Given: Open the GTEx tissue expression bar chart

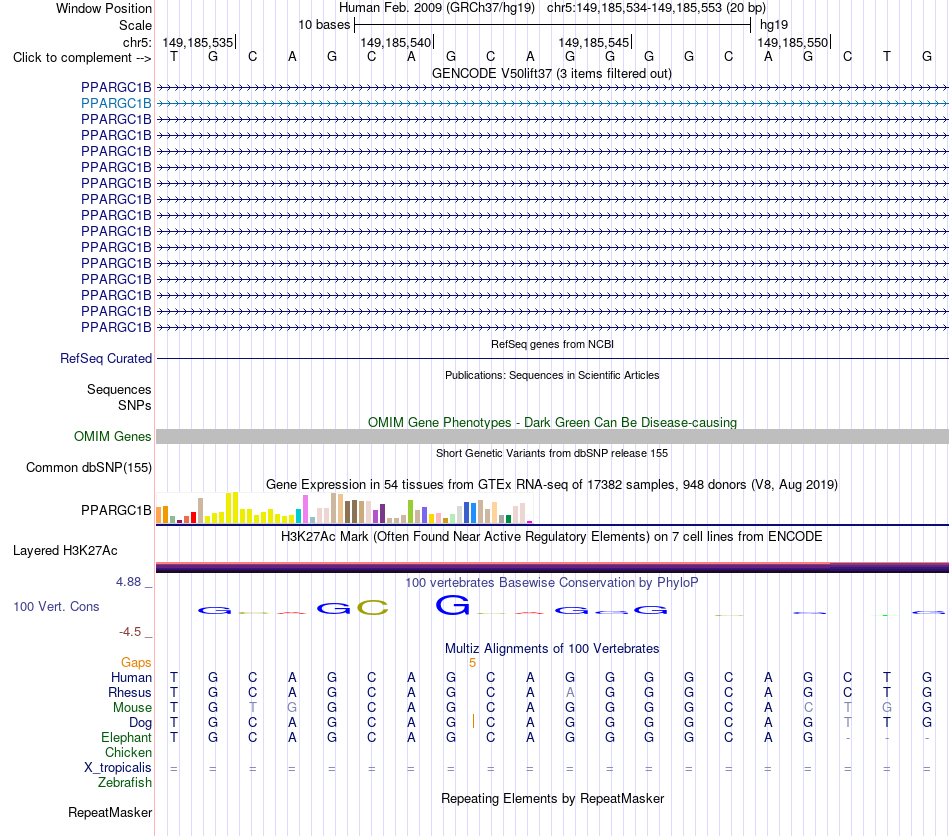Looking at the screenshot, I should pyautogui.click(x=344, y=508).
